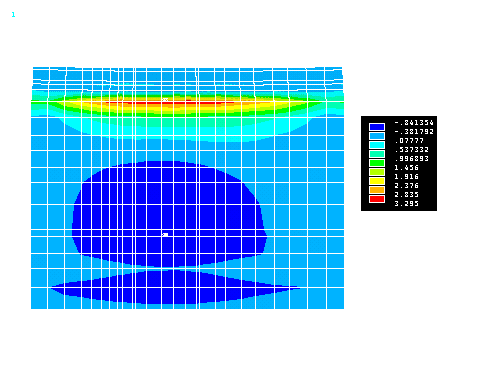The image size is (493, 384).
Task: Pick the cyan legend swatch beside .07777
Action: (377, 145)
